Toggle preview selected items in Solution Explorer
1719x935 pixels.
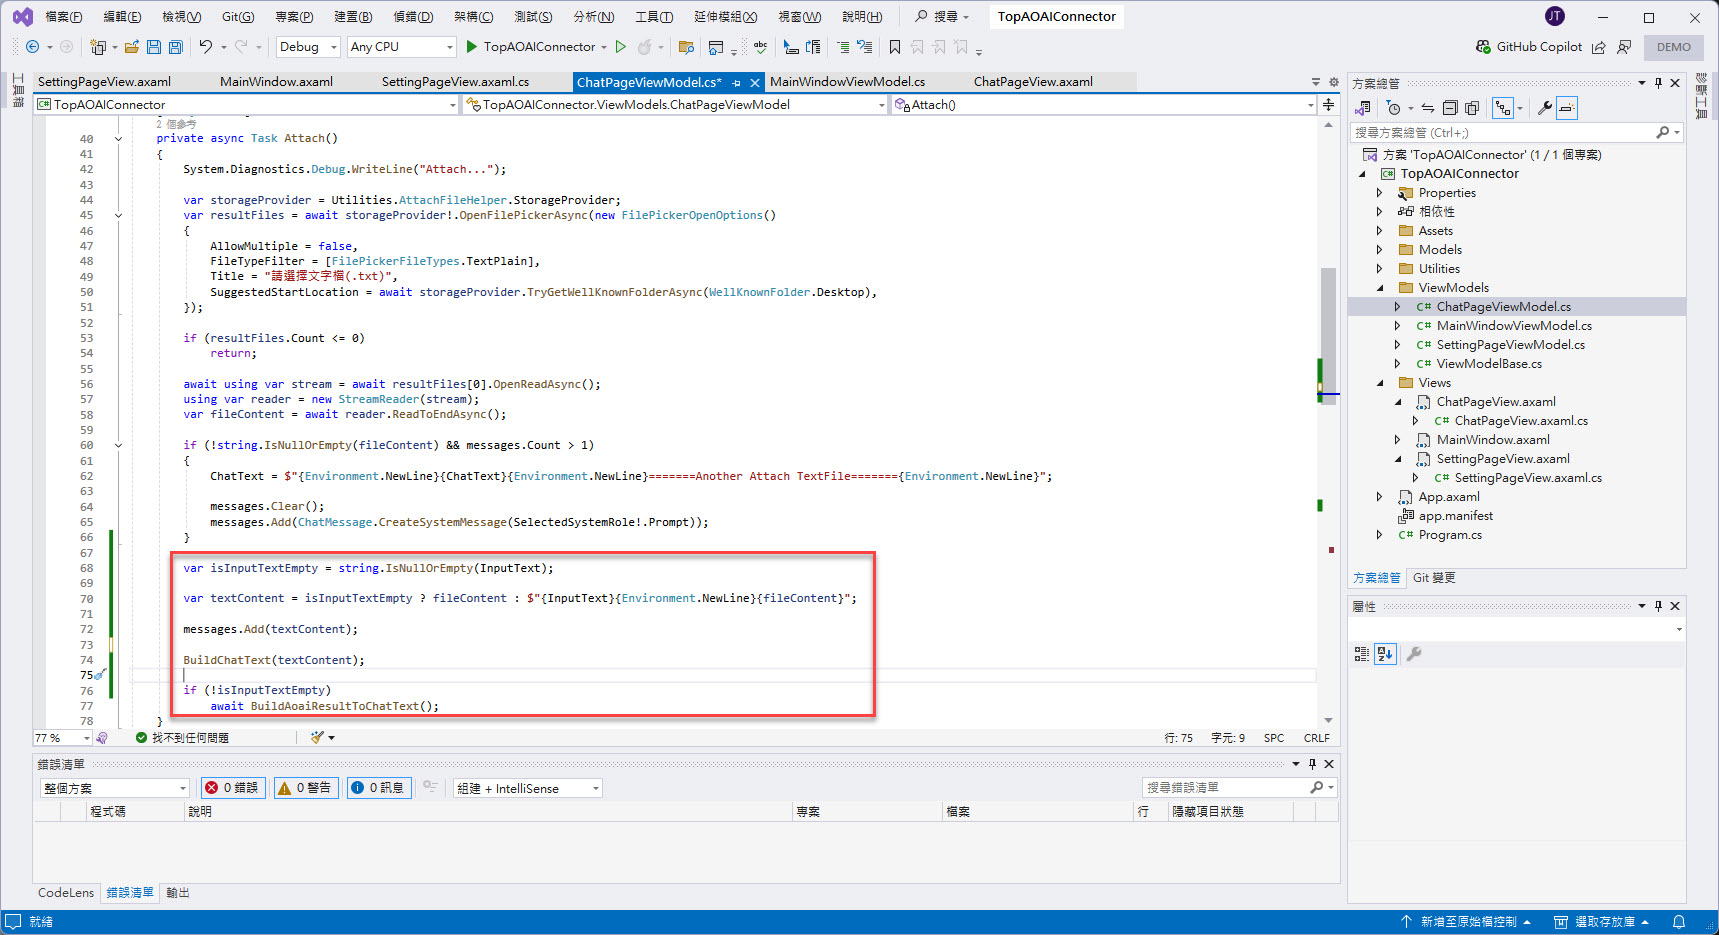(x=1567, y=108)
